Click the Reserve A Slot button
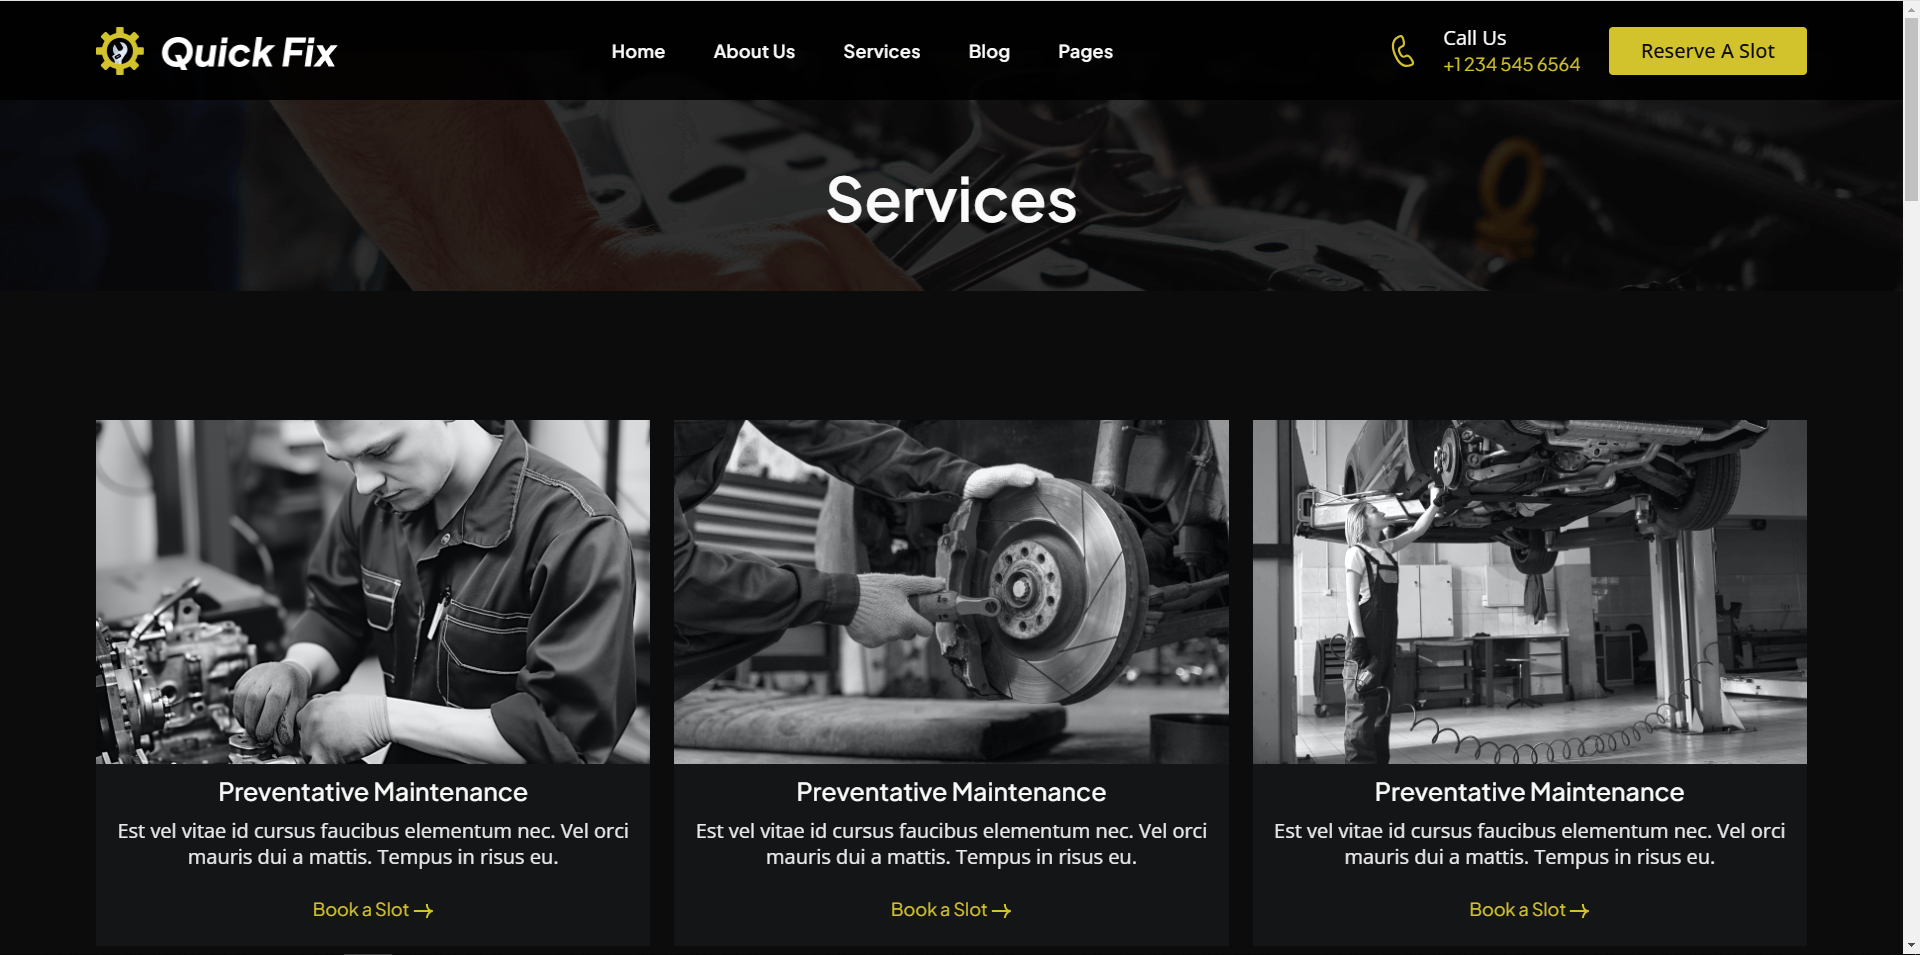The width and height of the screenshot is (1920, 955). [x=1707, y=51]
